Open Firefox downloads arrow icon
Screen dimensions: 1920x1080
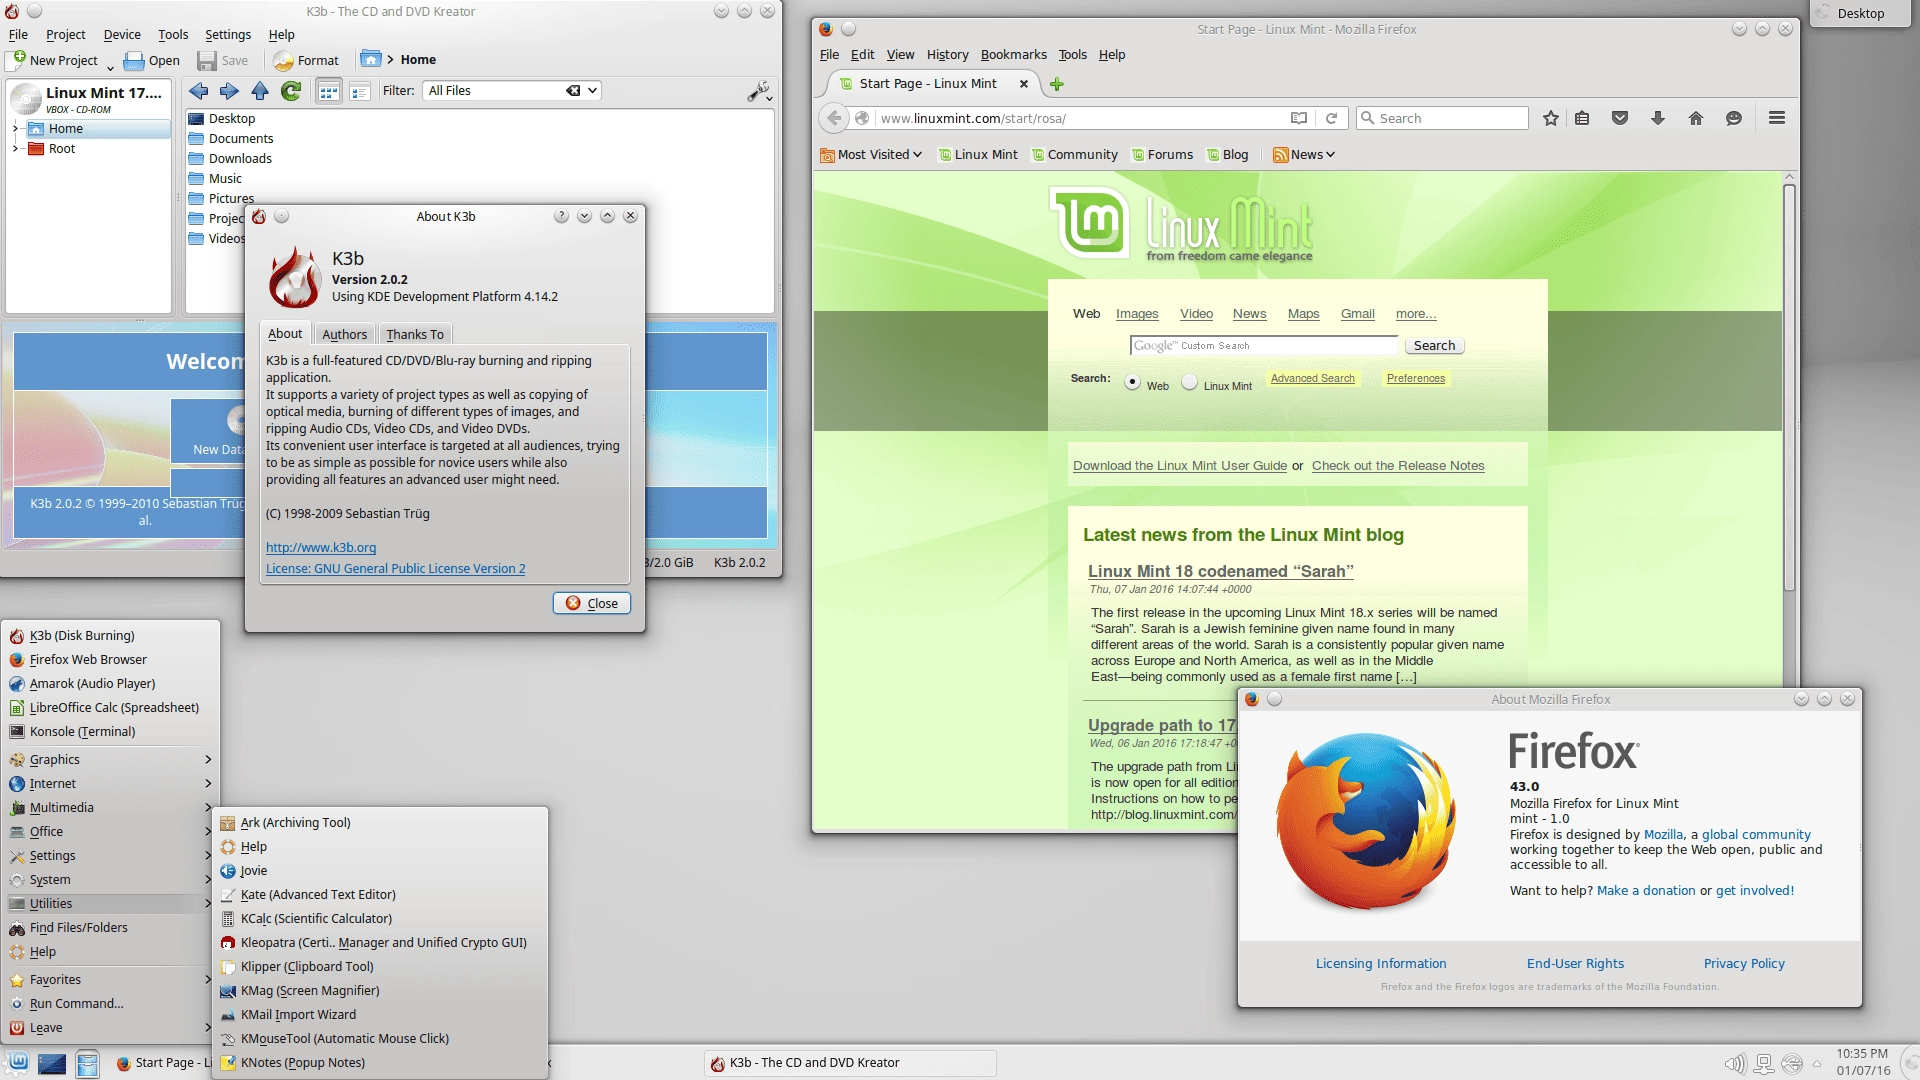1658,118
